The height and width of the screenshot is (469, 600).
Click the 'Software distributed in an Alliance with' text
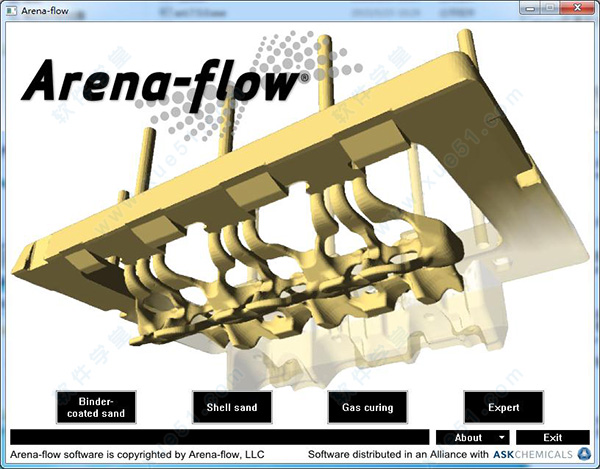click(398, 454)
